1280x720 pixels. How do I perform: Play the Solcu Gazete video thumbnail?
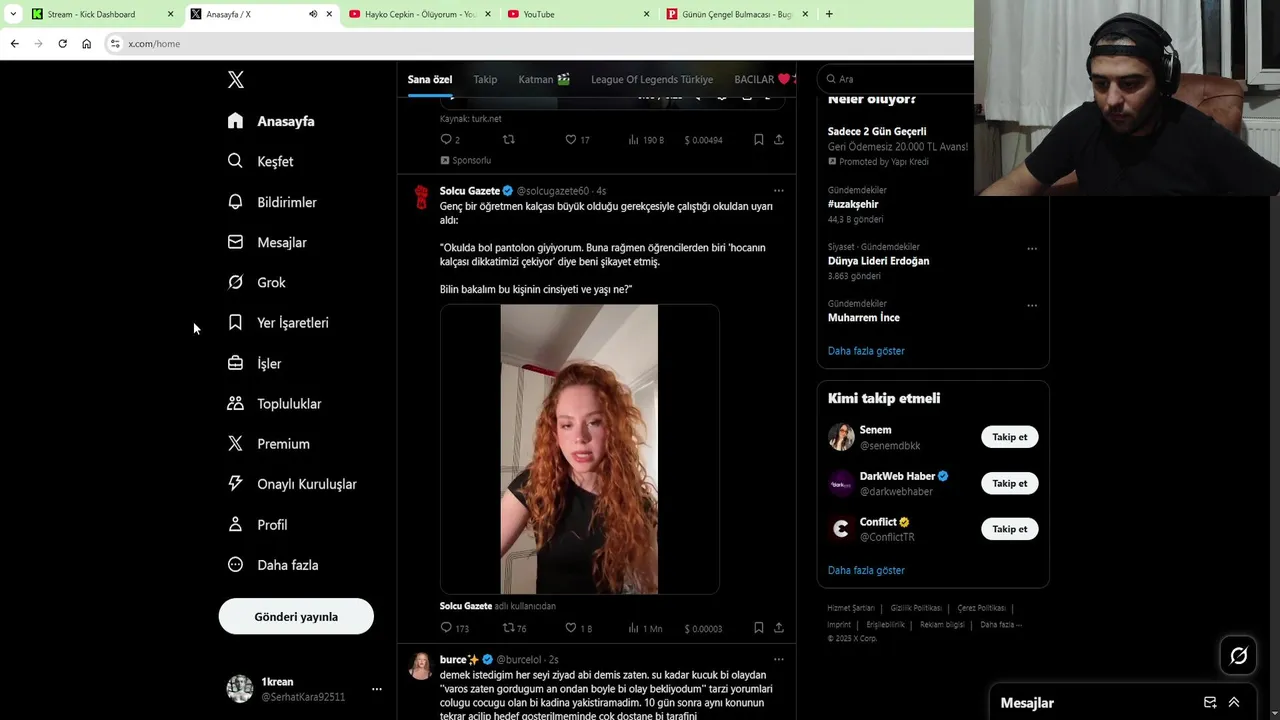tap(579, 449)
